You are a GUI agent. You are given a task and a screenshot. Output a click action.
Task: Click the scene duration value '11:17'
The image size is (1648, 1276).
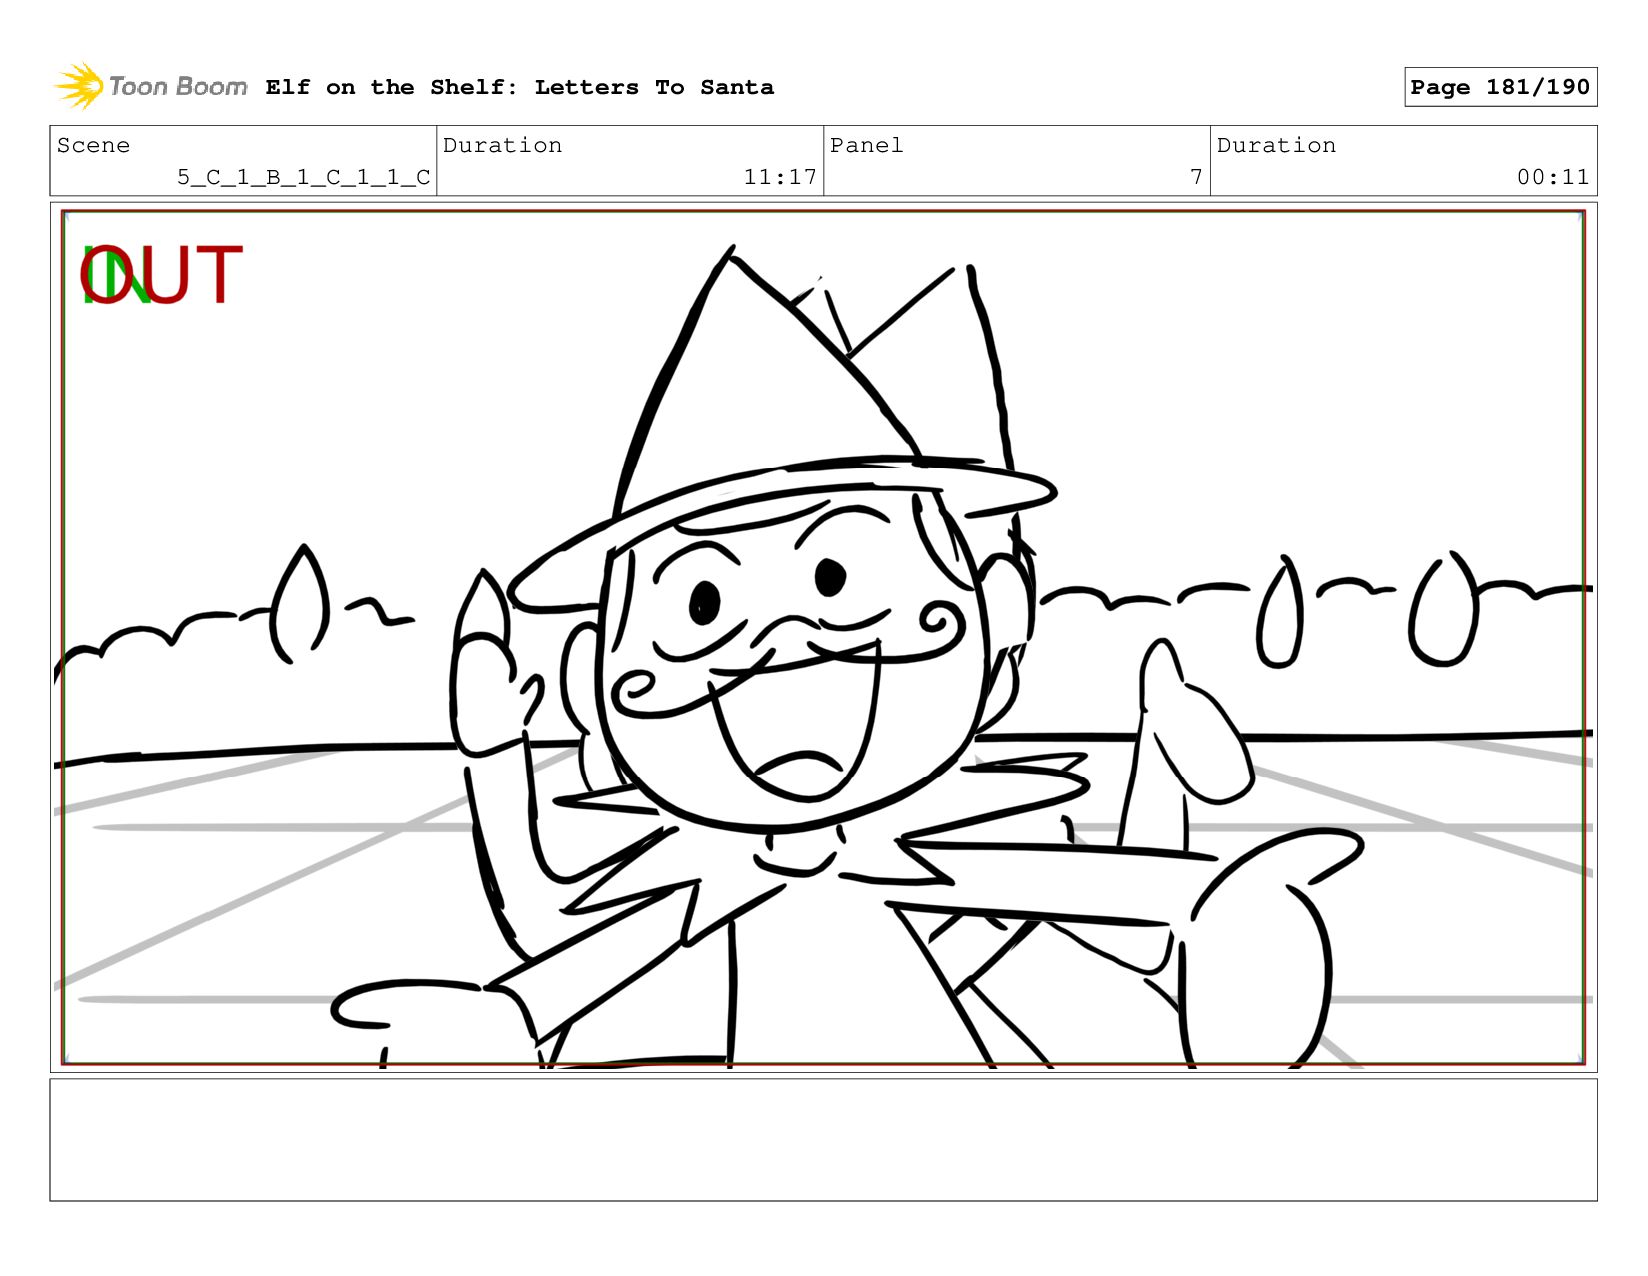click(x=780, y=177)
